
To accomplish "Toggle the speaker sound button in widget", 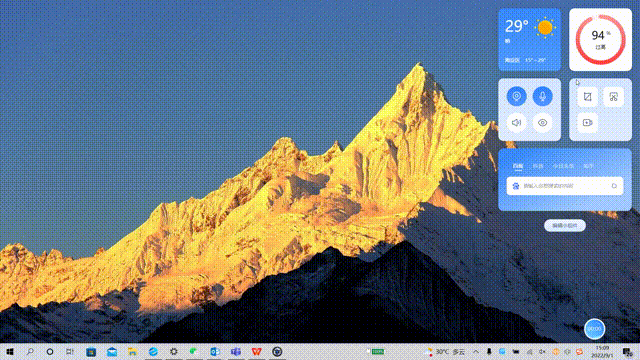I will tap(516, 122).
